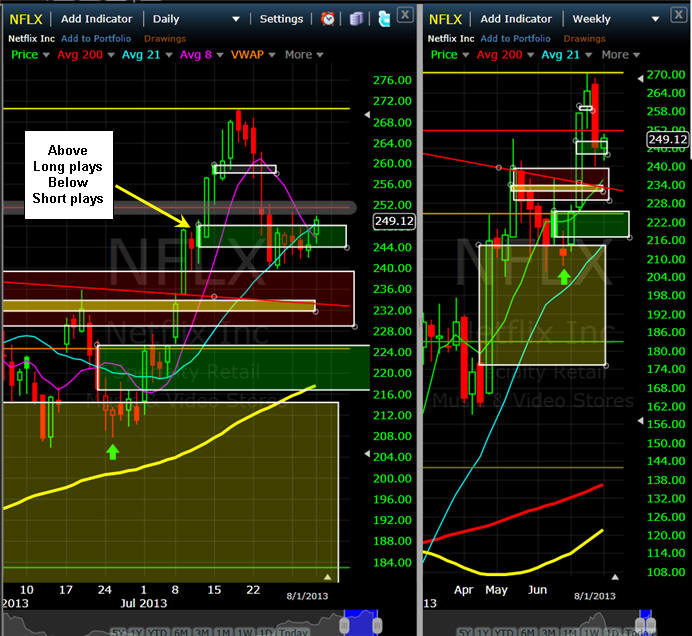Screen dimensions: 692x636
Task: Click the 8/1/2013 date label in Daily chart
Action: coord(307,596)
